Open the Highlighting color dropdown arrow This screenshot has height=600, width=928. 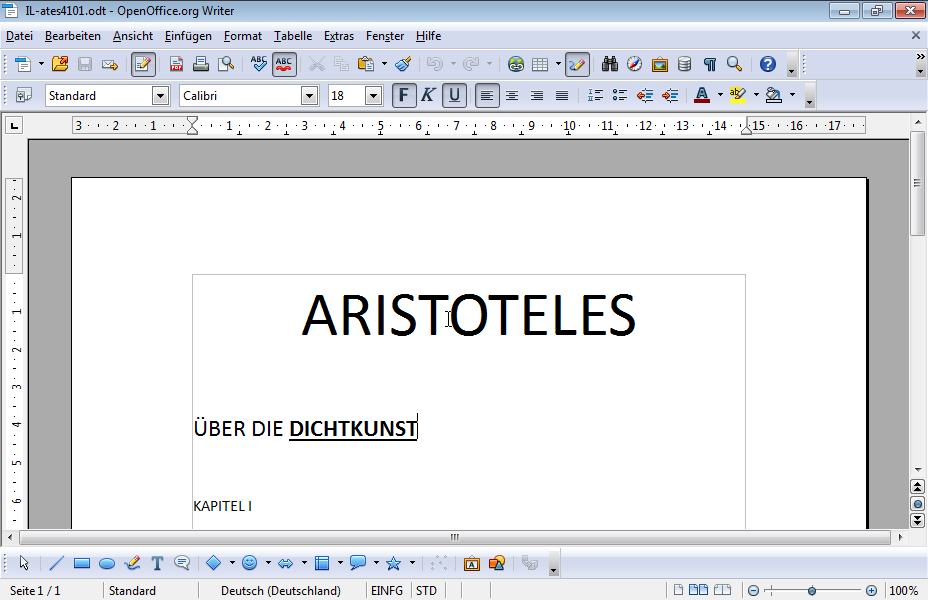[x=756, y=95]
